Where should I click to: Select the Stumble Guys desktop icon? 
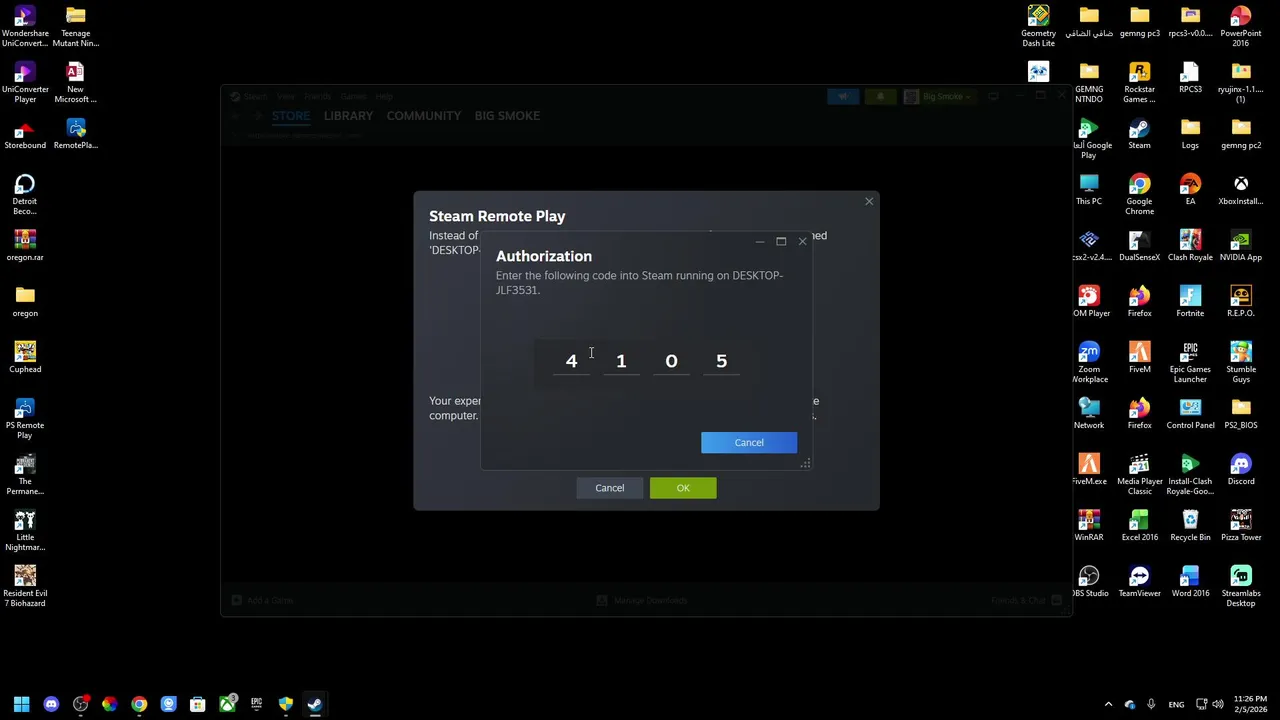click(1240, 363)
